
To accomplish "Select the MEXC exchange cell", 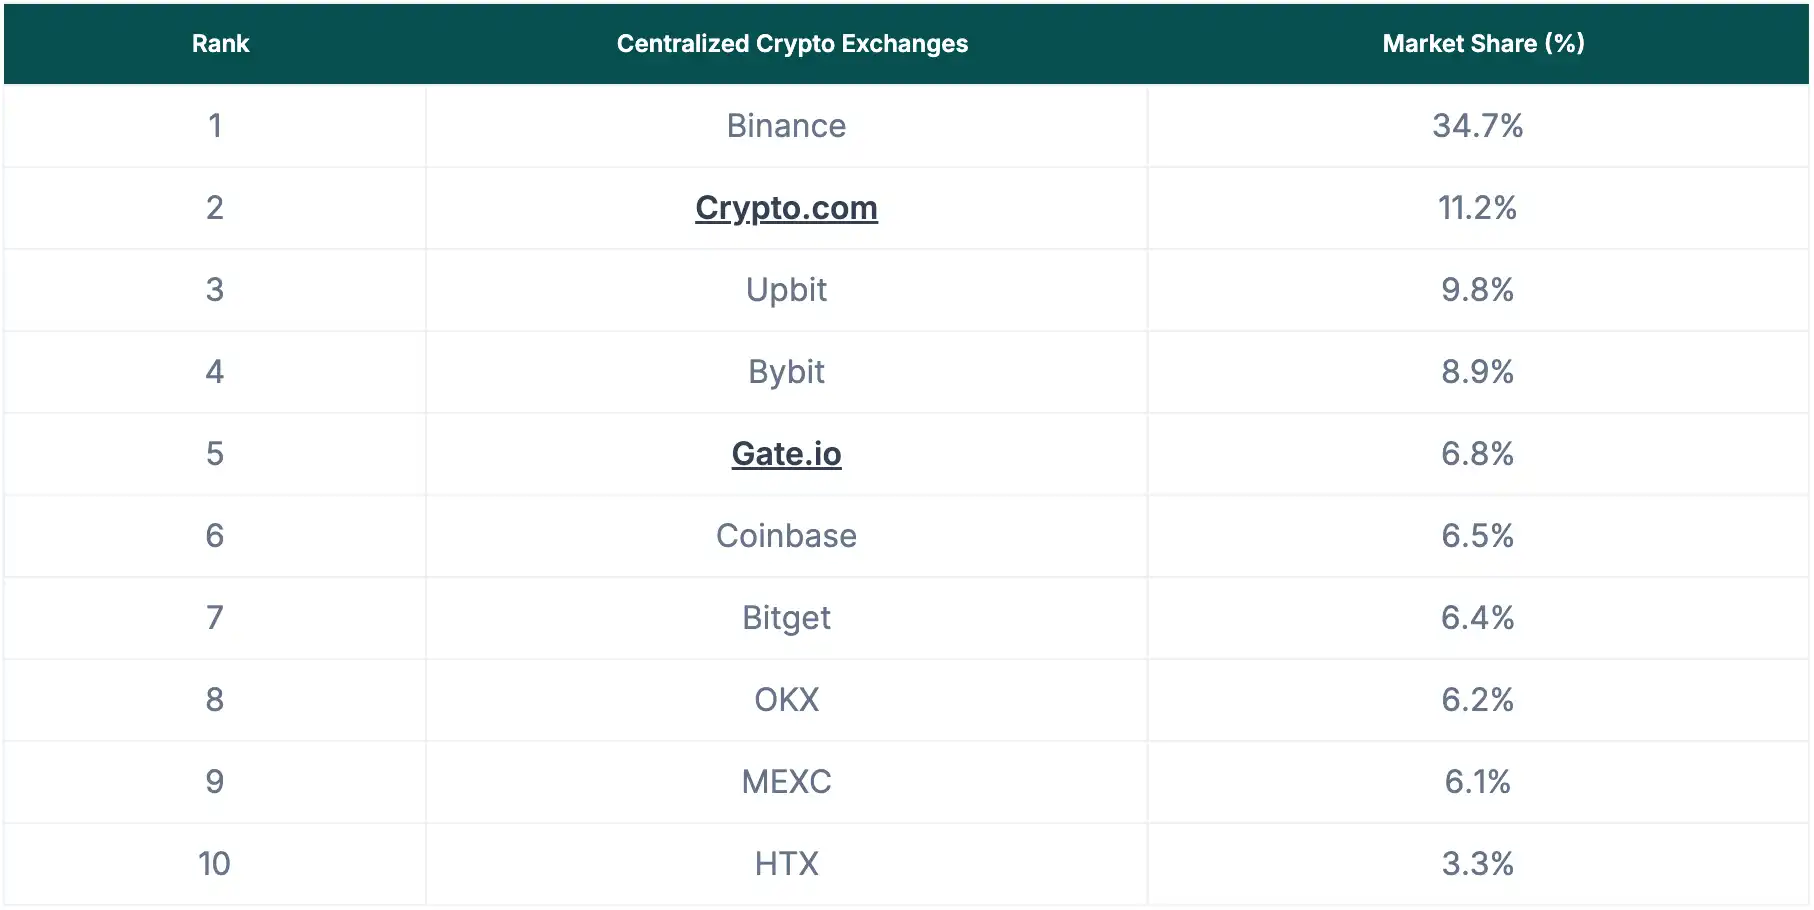I will click(786, 782).
